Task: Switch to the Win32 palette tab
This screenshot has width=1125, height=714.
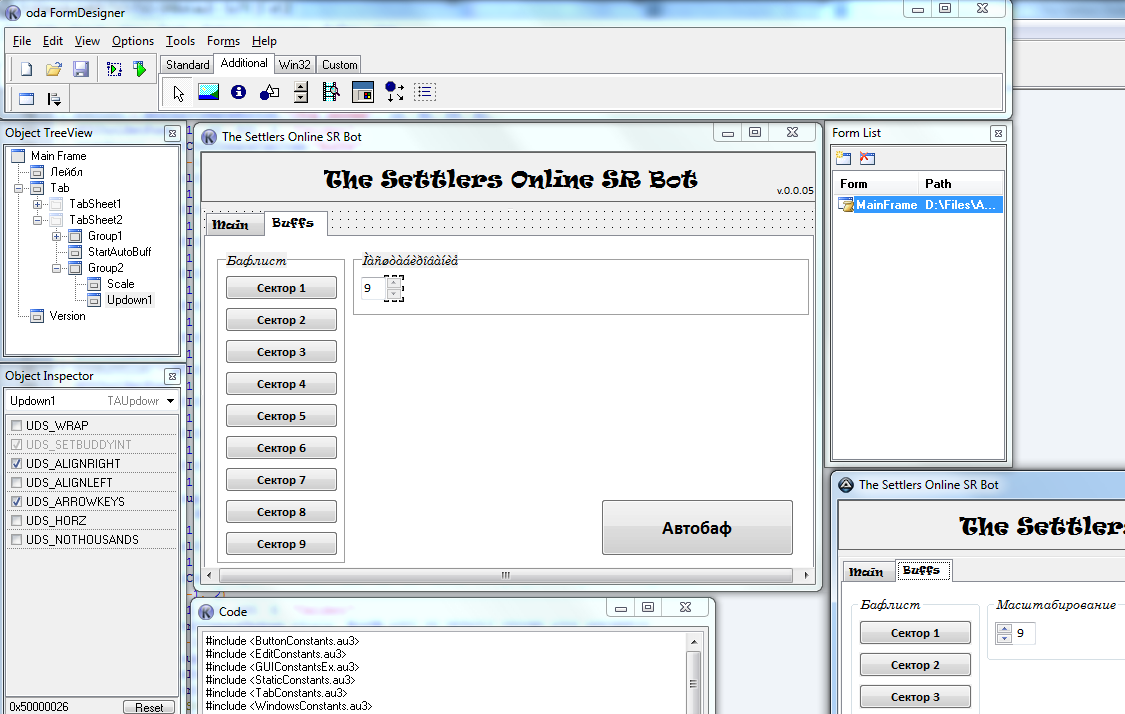Action: (x=294, y=65)
